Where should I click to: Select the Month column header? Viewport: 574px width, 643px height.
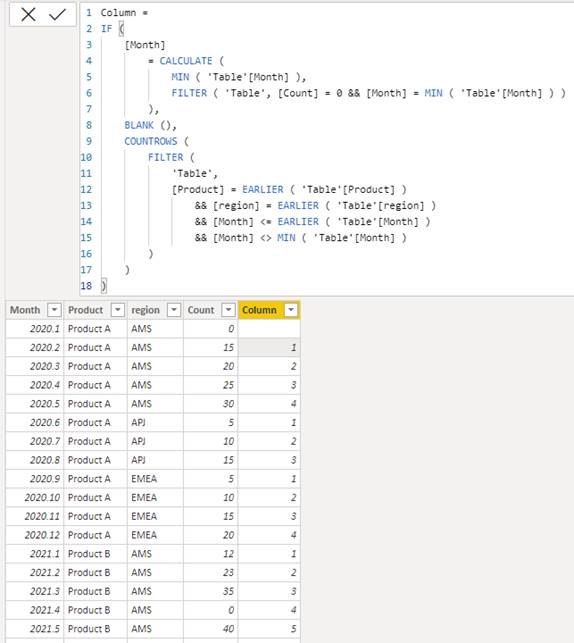[x=34, y=310]
